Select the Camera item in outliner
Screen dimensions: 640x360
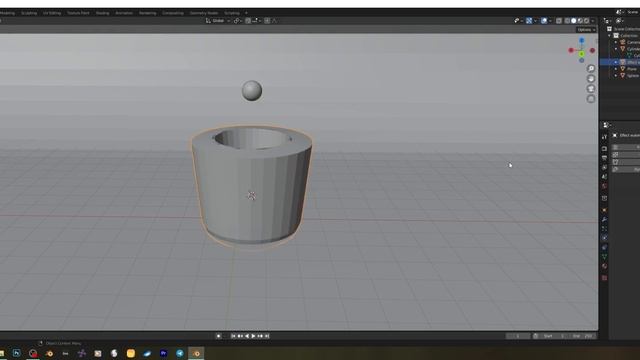[633, 42]
